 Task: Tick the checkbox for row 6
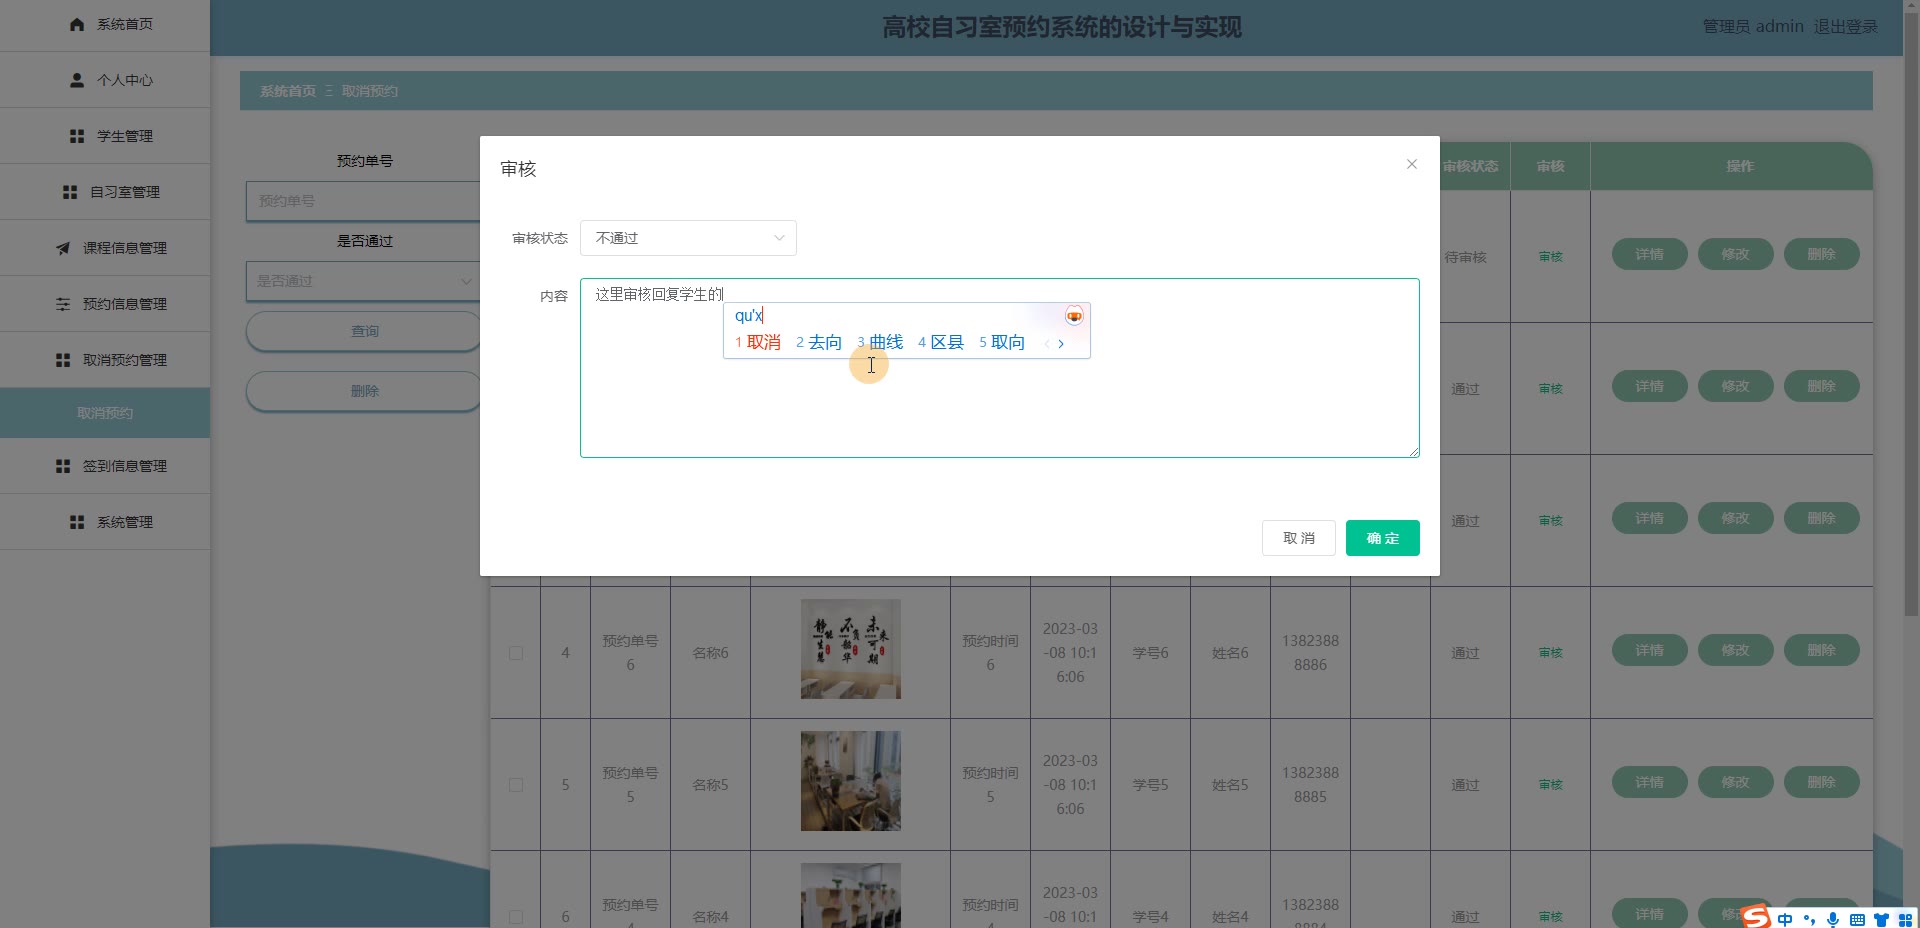516,917
